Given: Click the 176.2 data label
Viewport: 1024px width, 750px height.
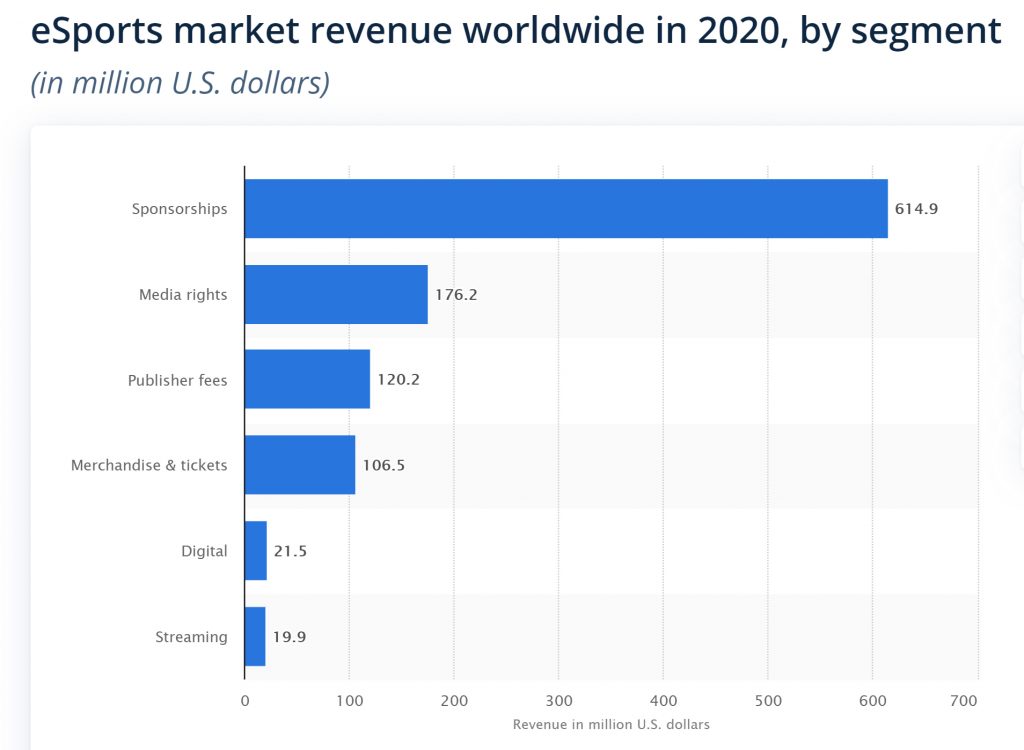Looking at the screenshot, I should coord(456,295).
